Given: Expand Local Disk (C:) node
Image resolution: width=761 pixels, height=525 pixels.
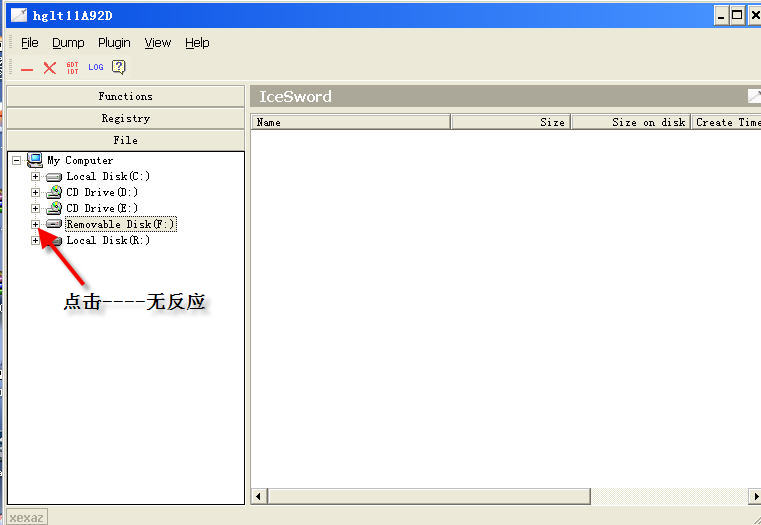Looking at the screenshot, I should point(35,176).
